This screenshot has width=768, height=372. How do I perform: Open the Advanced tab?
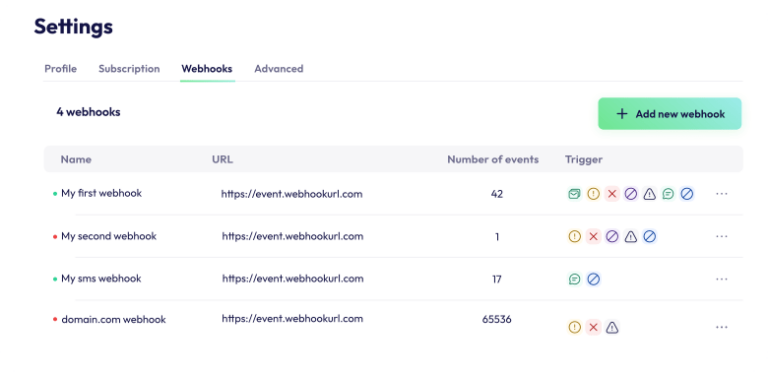(279, 69)
